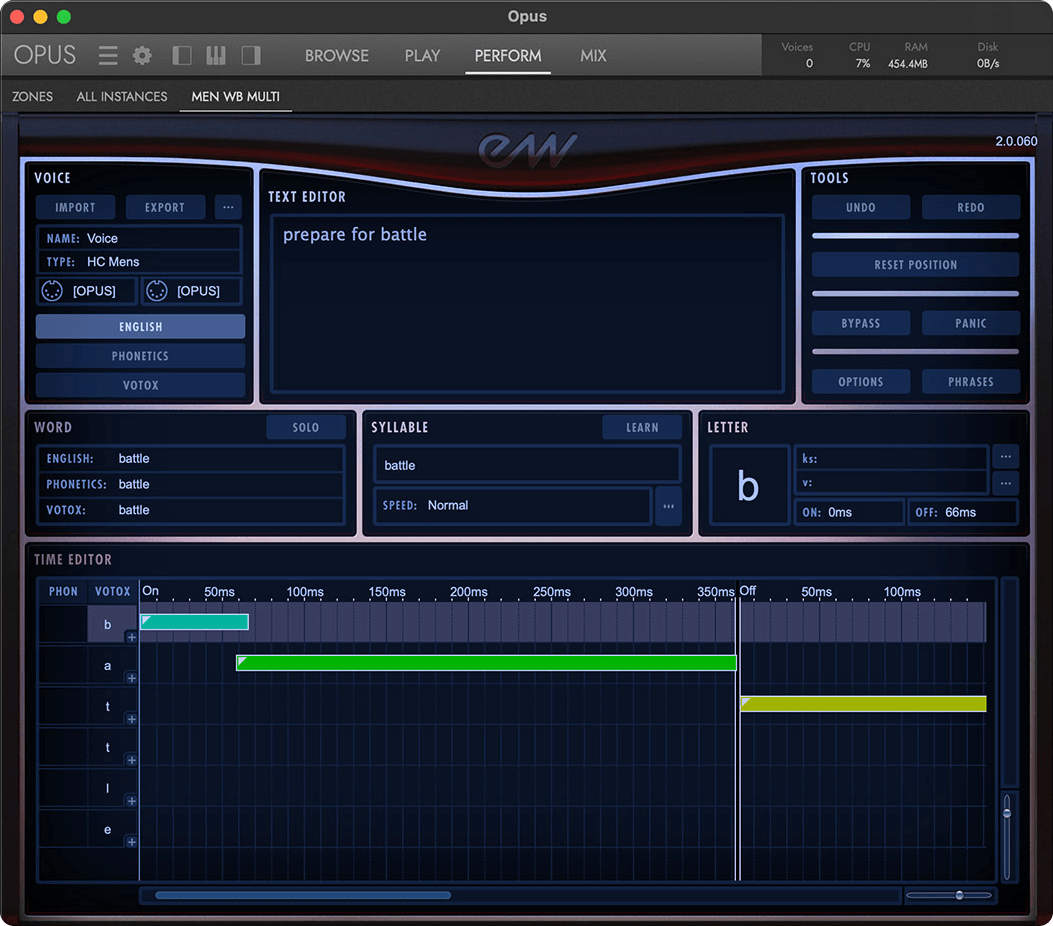The width and height of the screenshot is (1053, 926).
Task: Add phoneme after the 'b' row plus
Action: (x=132, y=637)
